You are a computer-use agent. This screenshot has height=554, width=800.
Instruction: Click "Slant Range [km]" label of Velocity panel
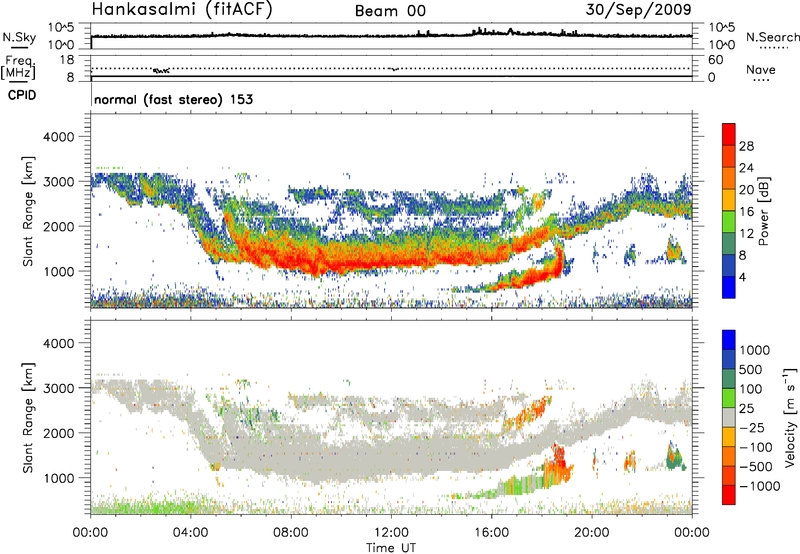[x=28, y=418]
